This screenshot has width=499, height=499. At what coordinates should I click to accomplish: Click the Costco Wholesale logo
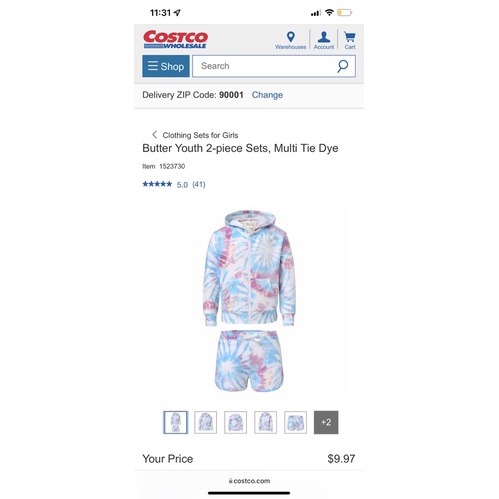click(x=175, y=39)
